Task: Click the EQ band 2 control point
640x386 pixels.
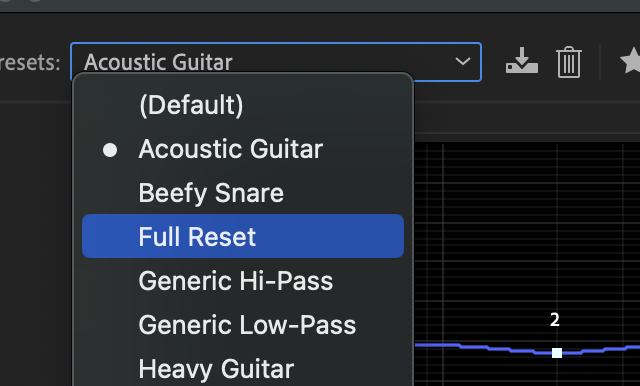Action: [557, 353]
